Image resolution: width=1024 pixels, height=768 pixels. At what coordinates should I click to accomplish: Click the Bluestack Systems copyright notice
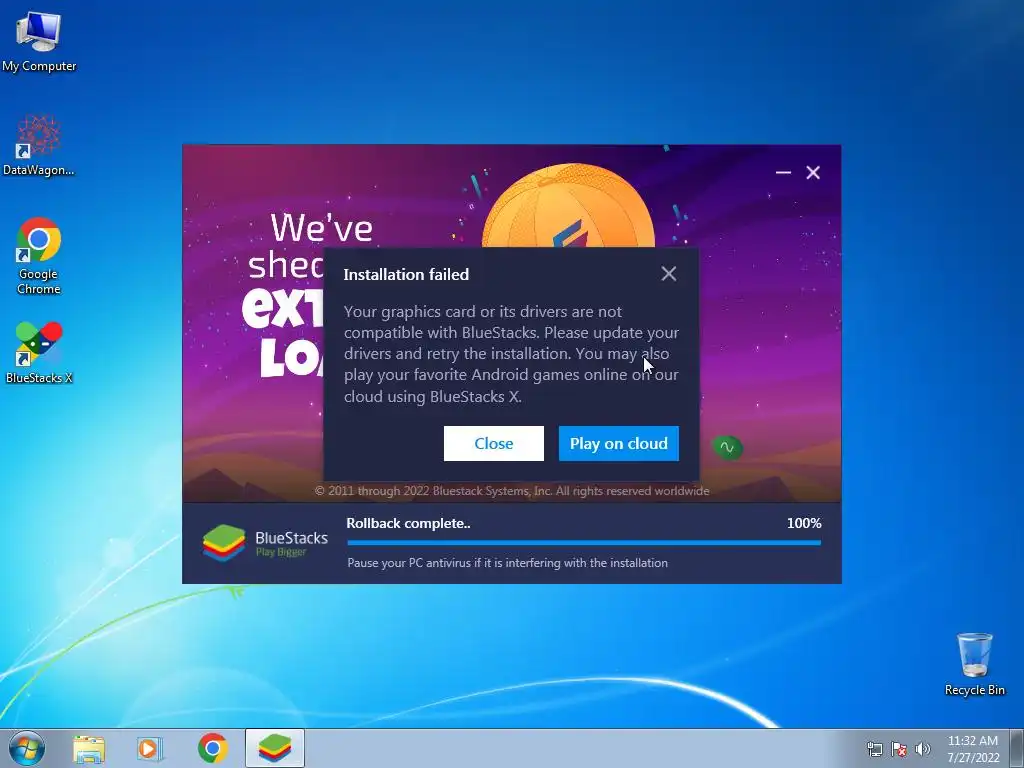pyautogui.click(x=511, y=491)
